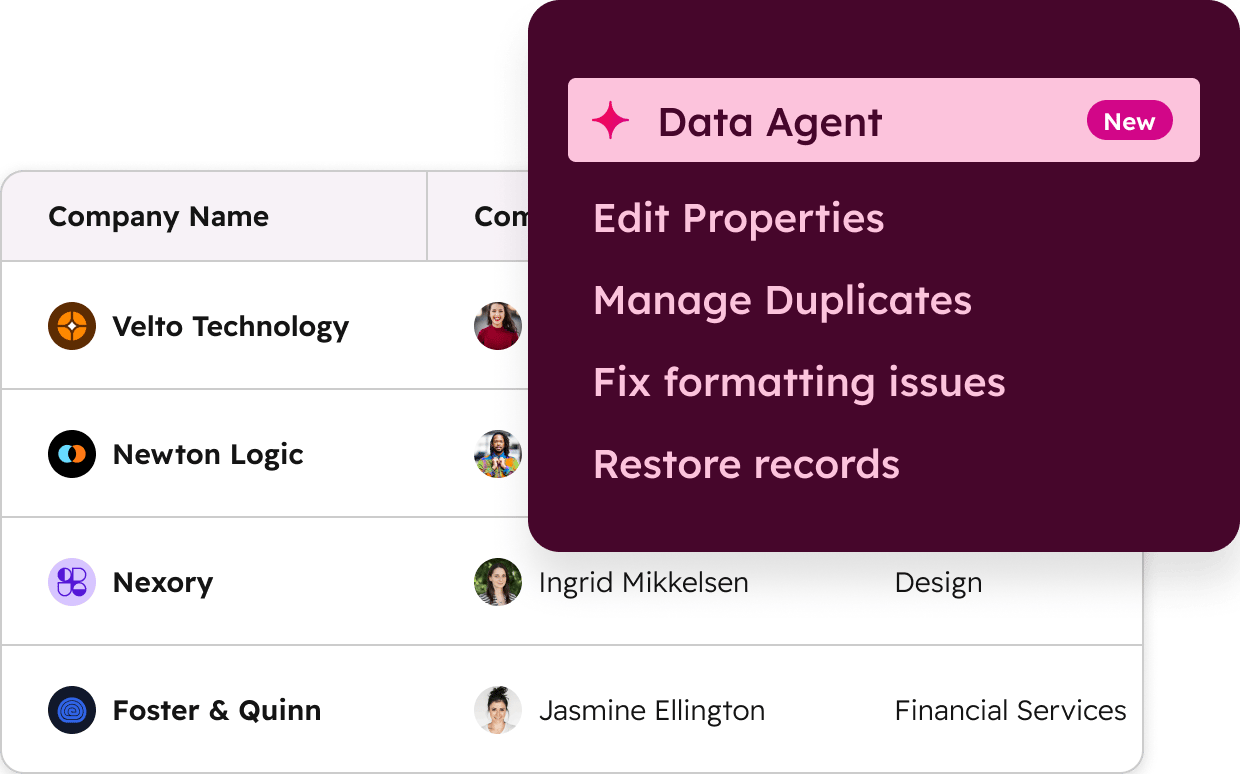Select the avatar next to Newton Logic
The width and height of the screenshot is (1240, 774).
click(497, 454)
